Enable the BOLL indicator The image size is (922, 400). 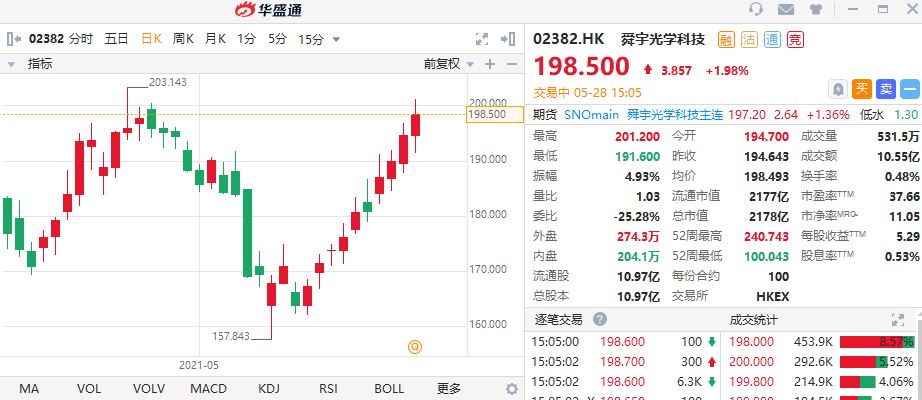click(389, 389)
